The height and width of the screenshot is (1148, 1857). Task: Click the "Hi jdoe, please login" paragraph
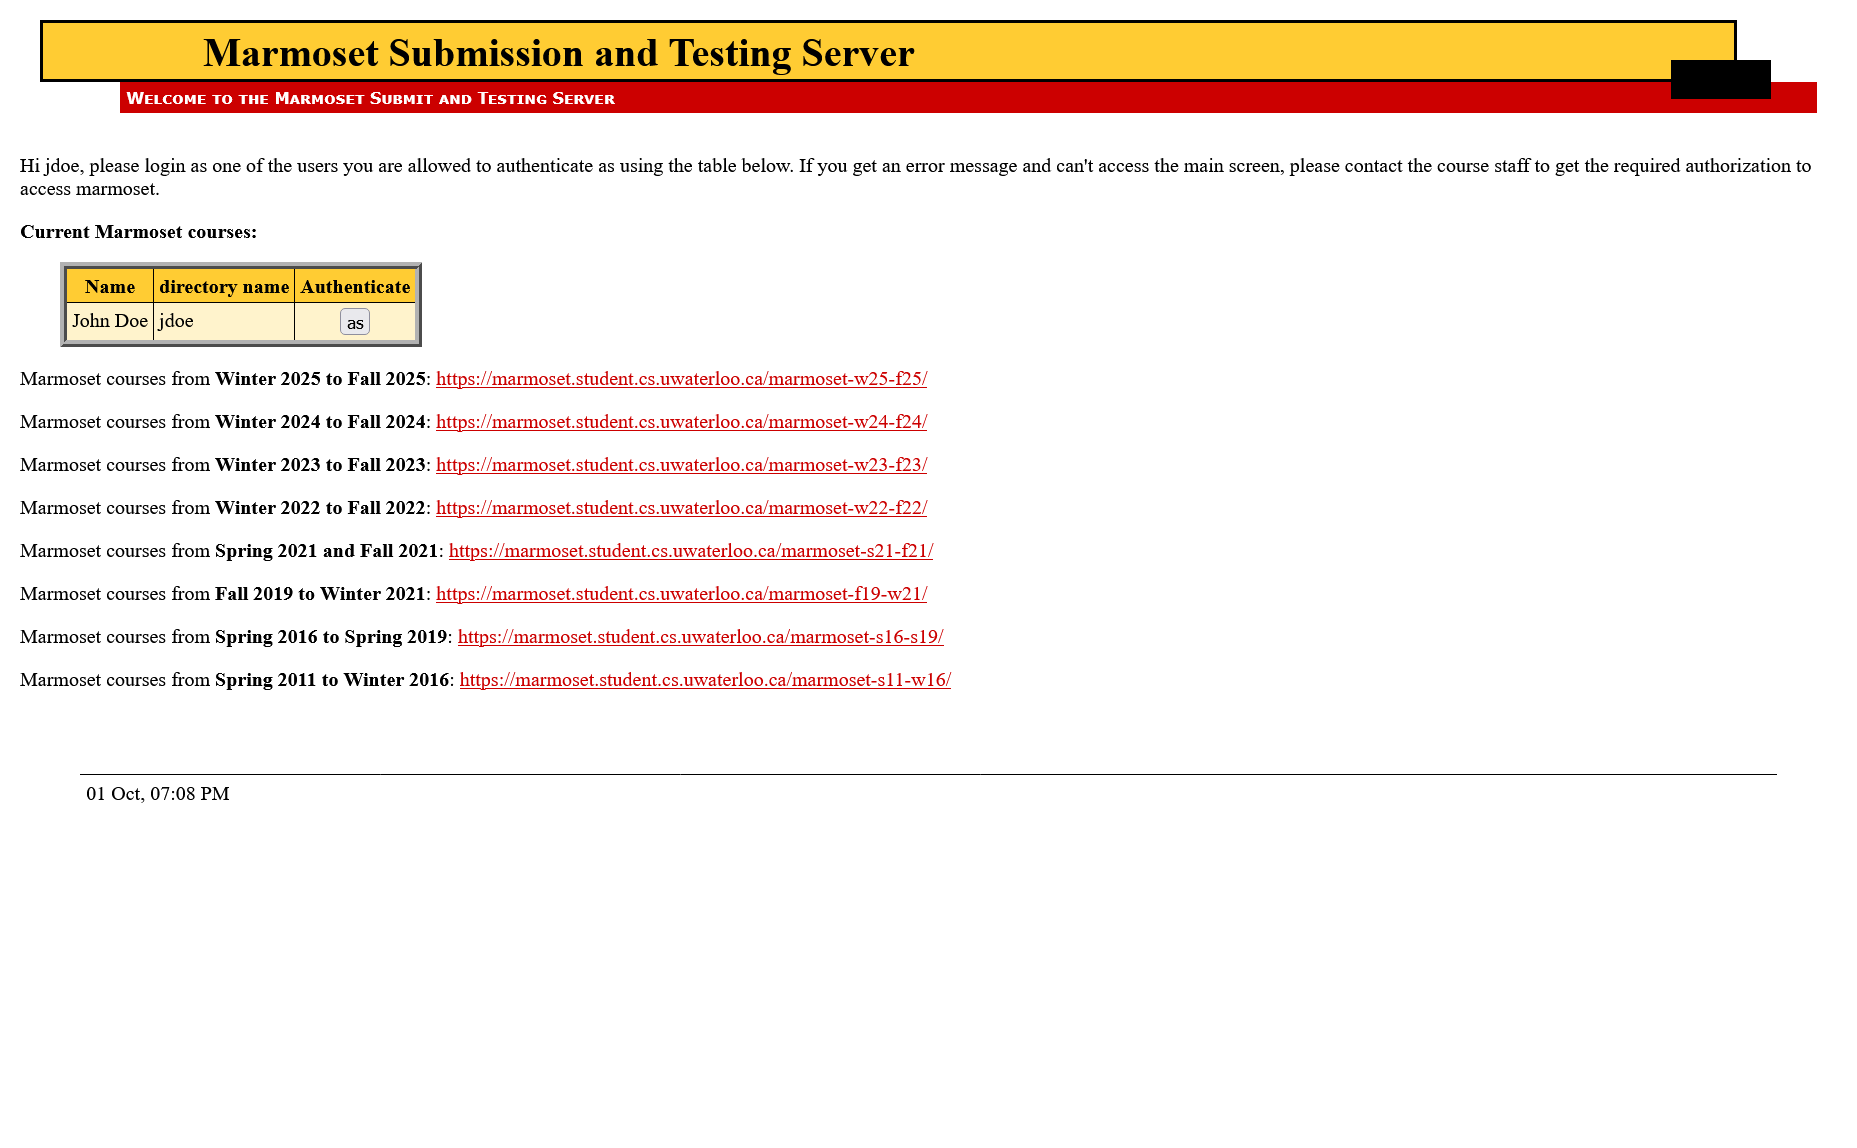(915, 177)
